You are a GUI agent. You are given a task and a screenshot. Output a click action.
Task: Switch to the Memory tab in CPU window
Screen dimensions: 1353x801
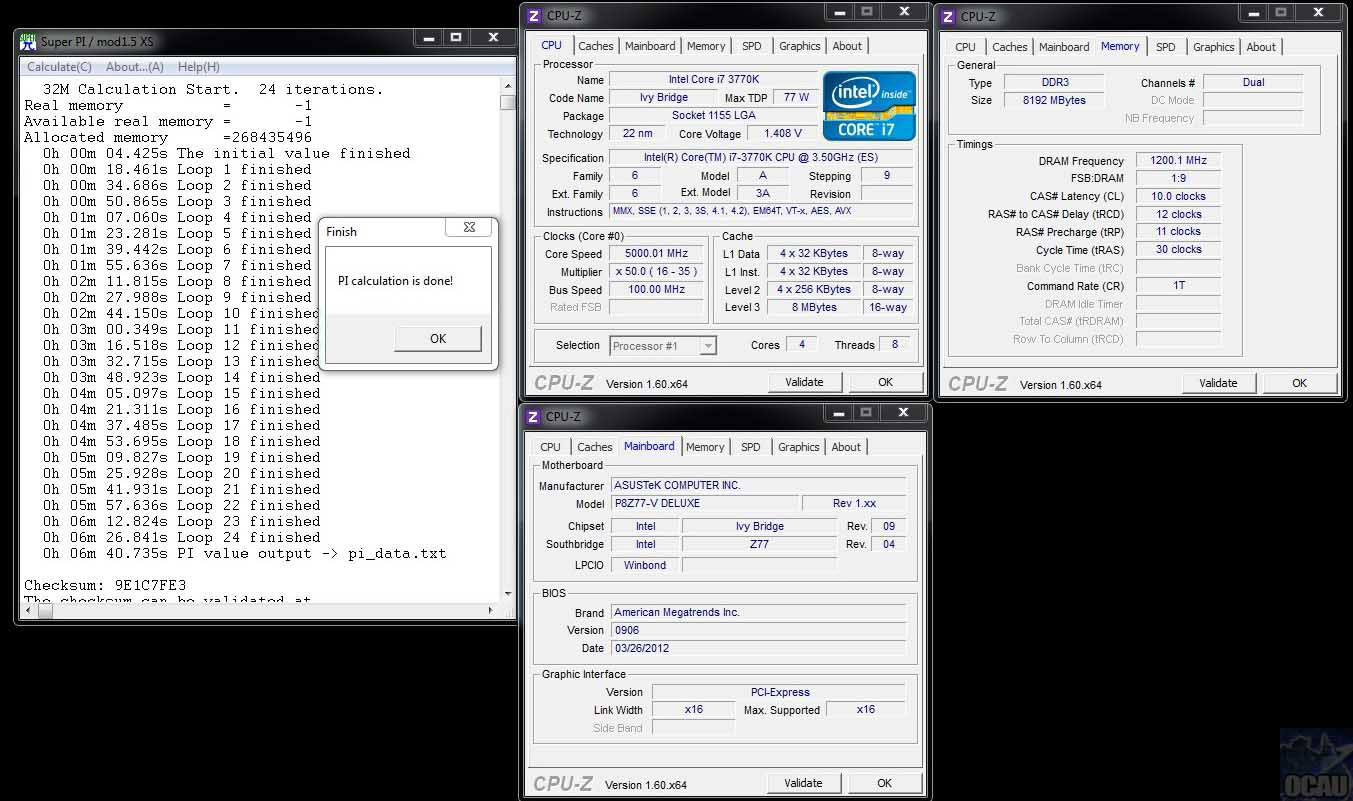click(x=706, y=46)
